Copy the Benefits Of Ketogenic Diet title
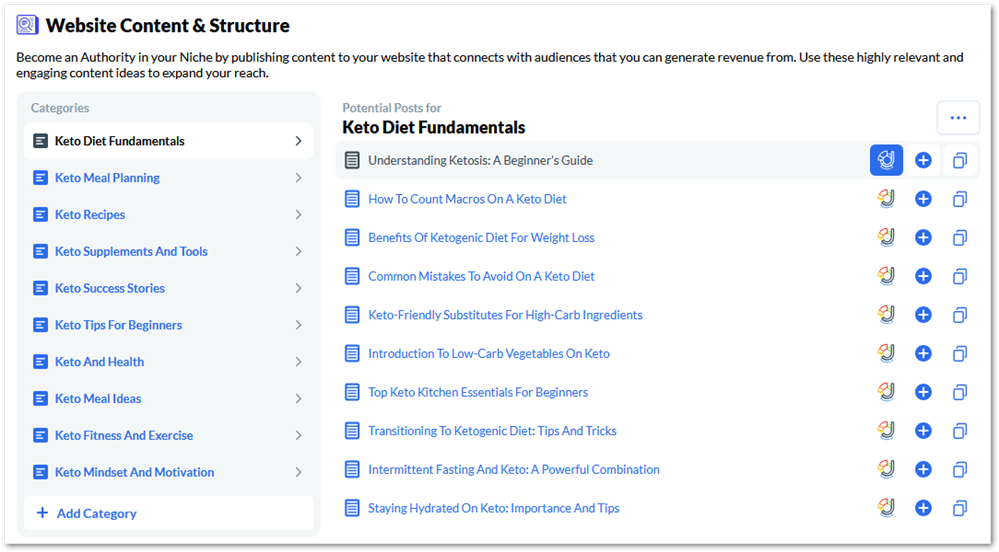The height and width of the screenshot is (552, 999). (960, 238)
